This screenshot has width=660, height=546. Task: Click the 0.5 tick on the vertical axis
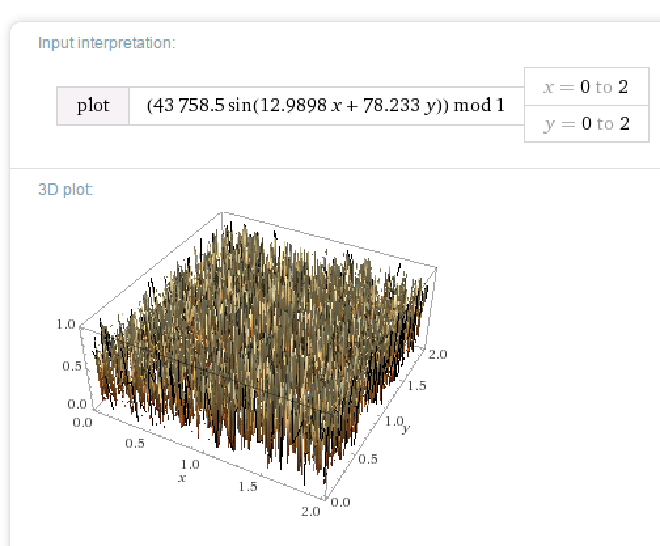(x=72, y=366)
